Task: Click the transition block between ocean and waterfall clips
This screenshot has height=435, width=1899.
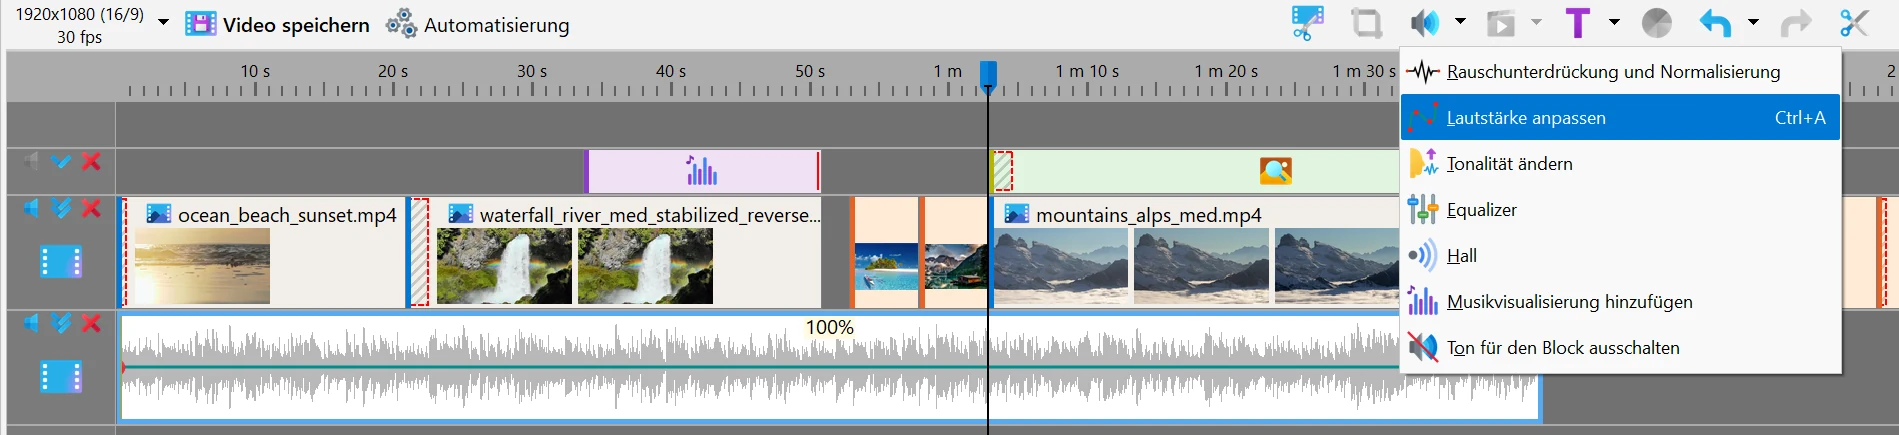Action: (419, 252)
